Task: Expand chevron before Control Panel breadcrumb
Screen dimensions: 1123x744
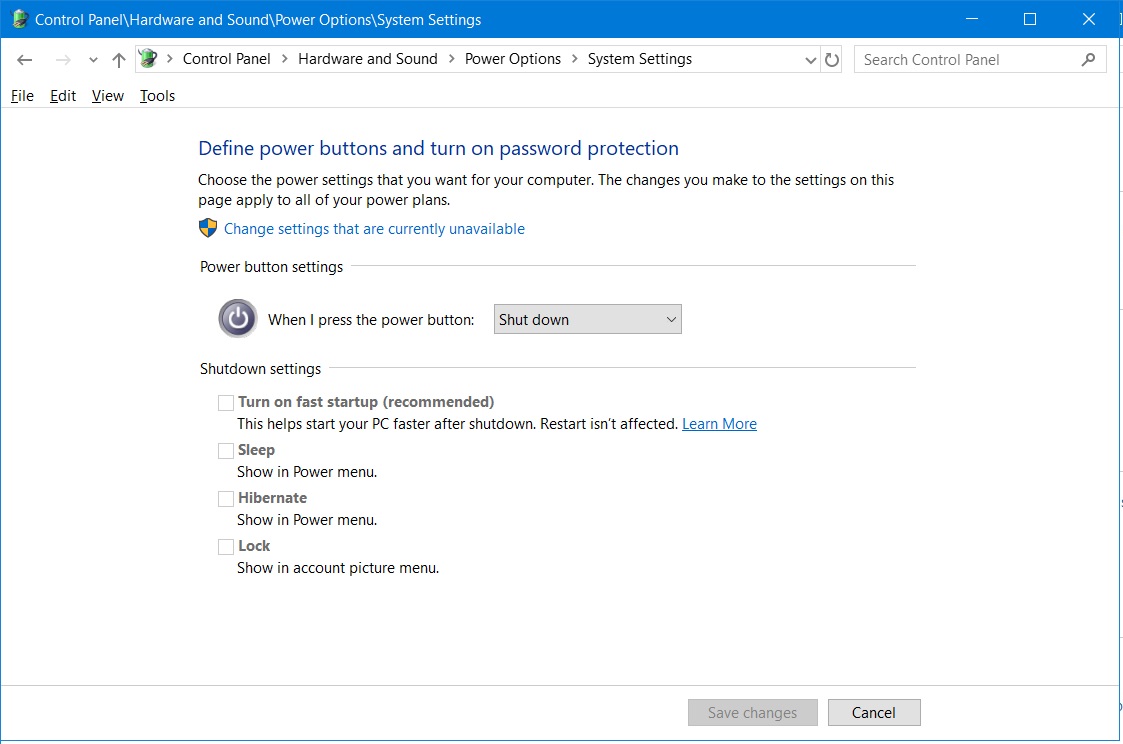Action: coord(170,59)
